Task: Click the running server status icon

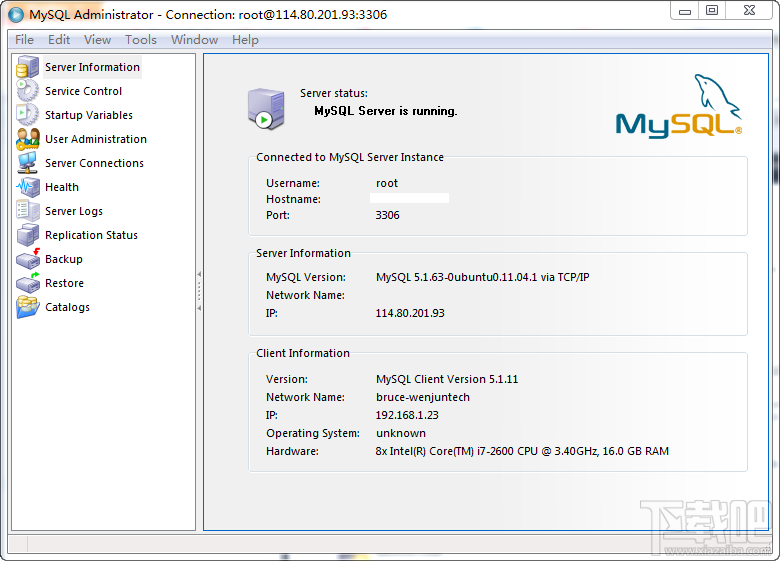Action: [x=266, y=109]
